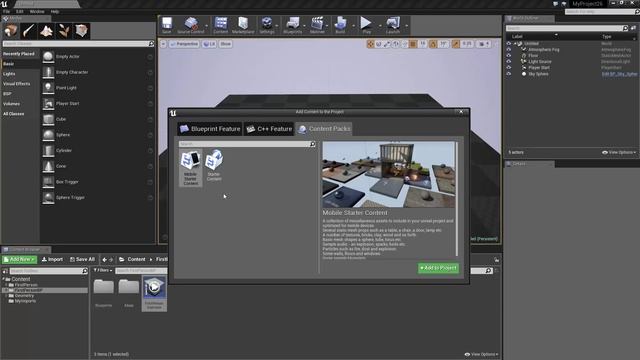Screen dimensions: 640x360
Task: Select Geometry Editing mode cube icon
Action: coord(82,31)
